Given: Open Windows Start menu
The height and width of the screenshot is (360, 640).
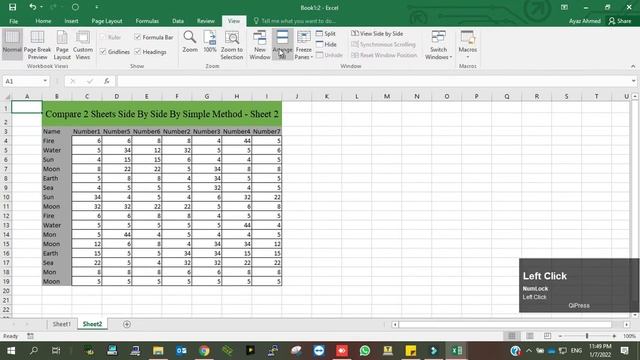Looking at the screenshot, I should 11,350.
